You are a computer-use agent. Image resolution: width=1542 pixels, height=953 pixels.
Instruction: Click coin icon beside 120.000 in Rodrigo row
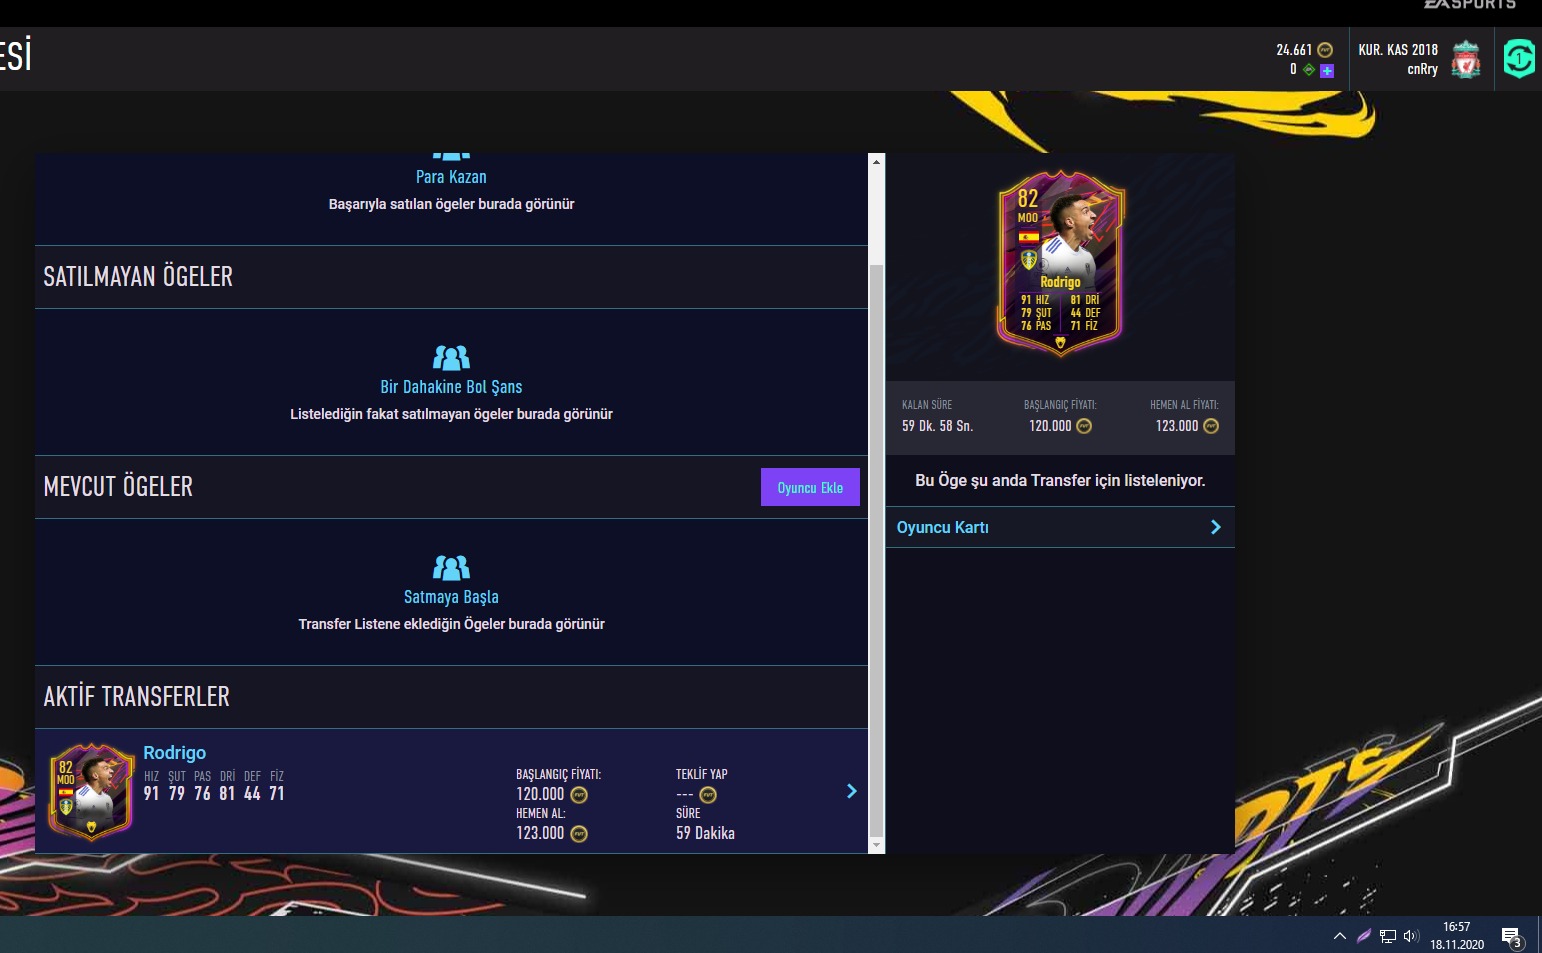tap(579, 795)
